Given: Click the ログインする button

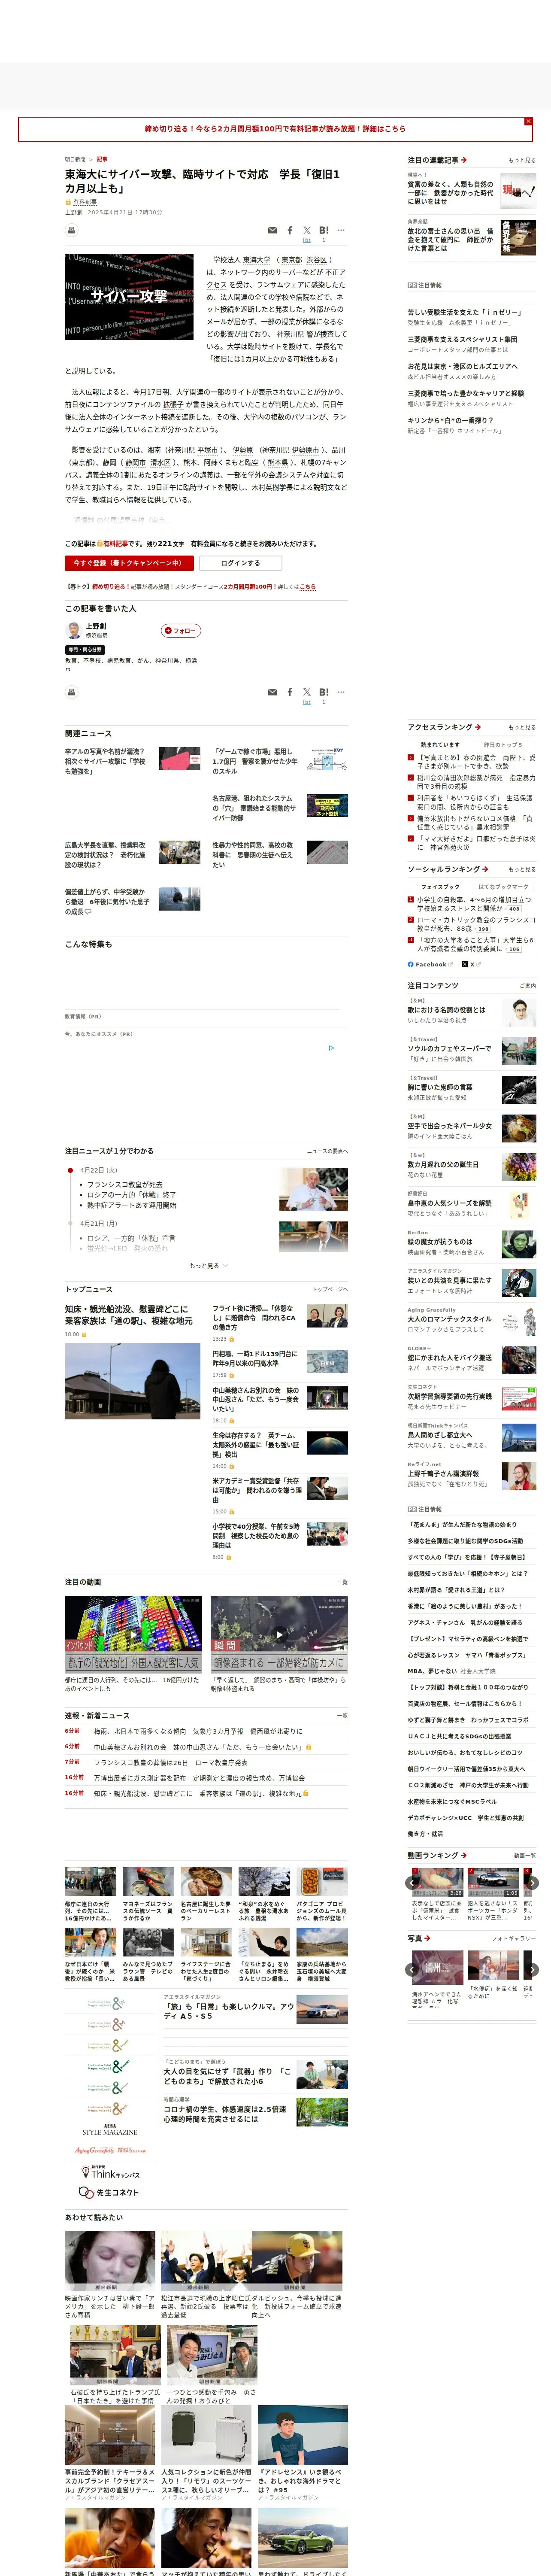Looking at the screenshot, I should pyautogui.click(x=240, y=563).
